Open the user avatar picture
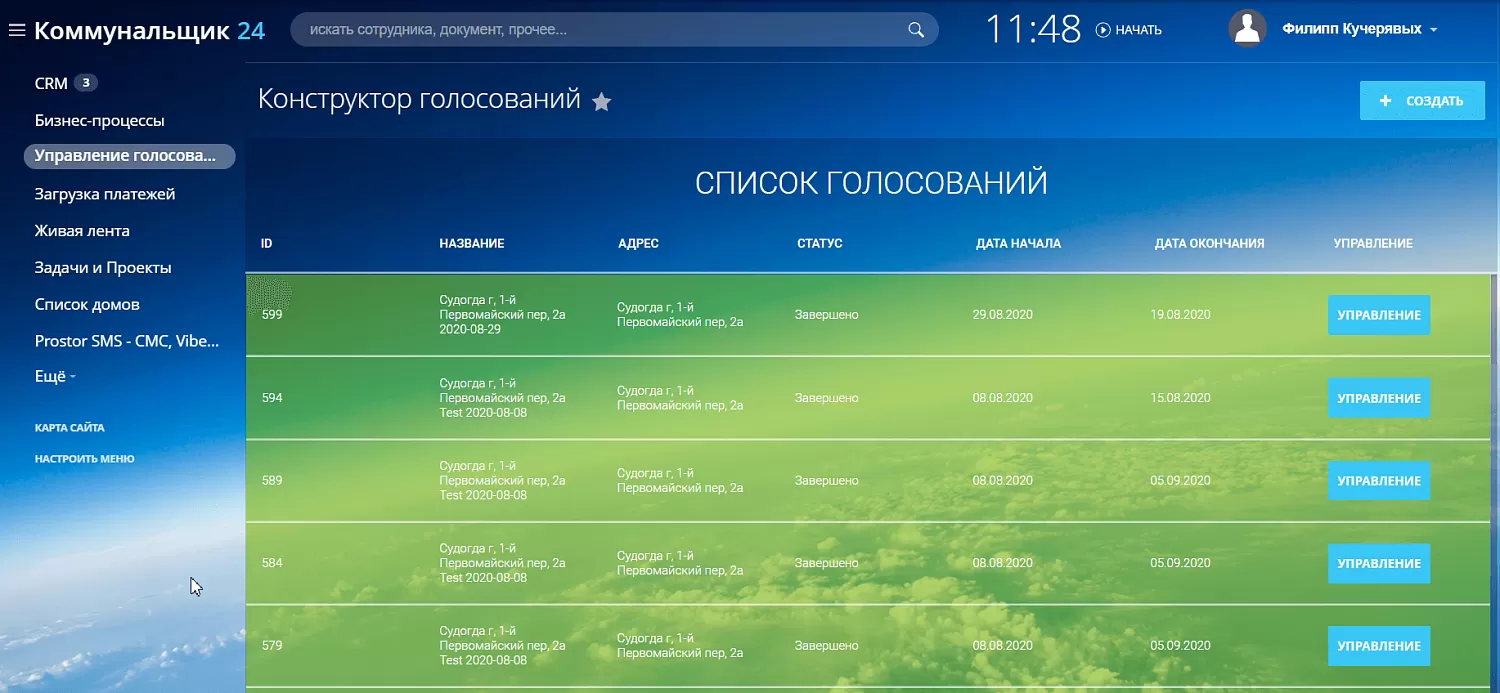Image resolution: width=1500 pixels, height=693 pixels. [x=1248, y=28]
